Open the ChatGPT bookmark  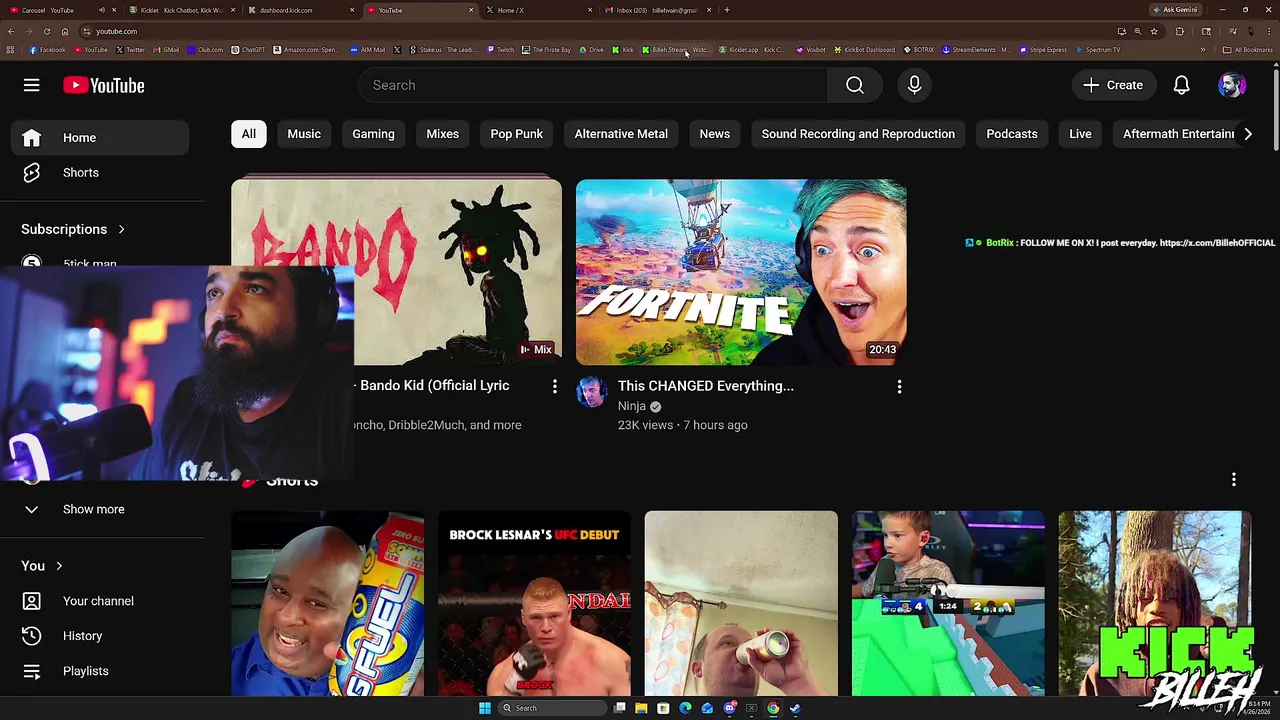[x=248, y=50]
